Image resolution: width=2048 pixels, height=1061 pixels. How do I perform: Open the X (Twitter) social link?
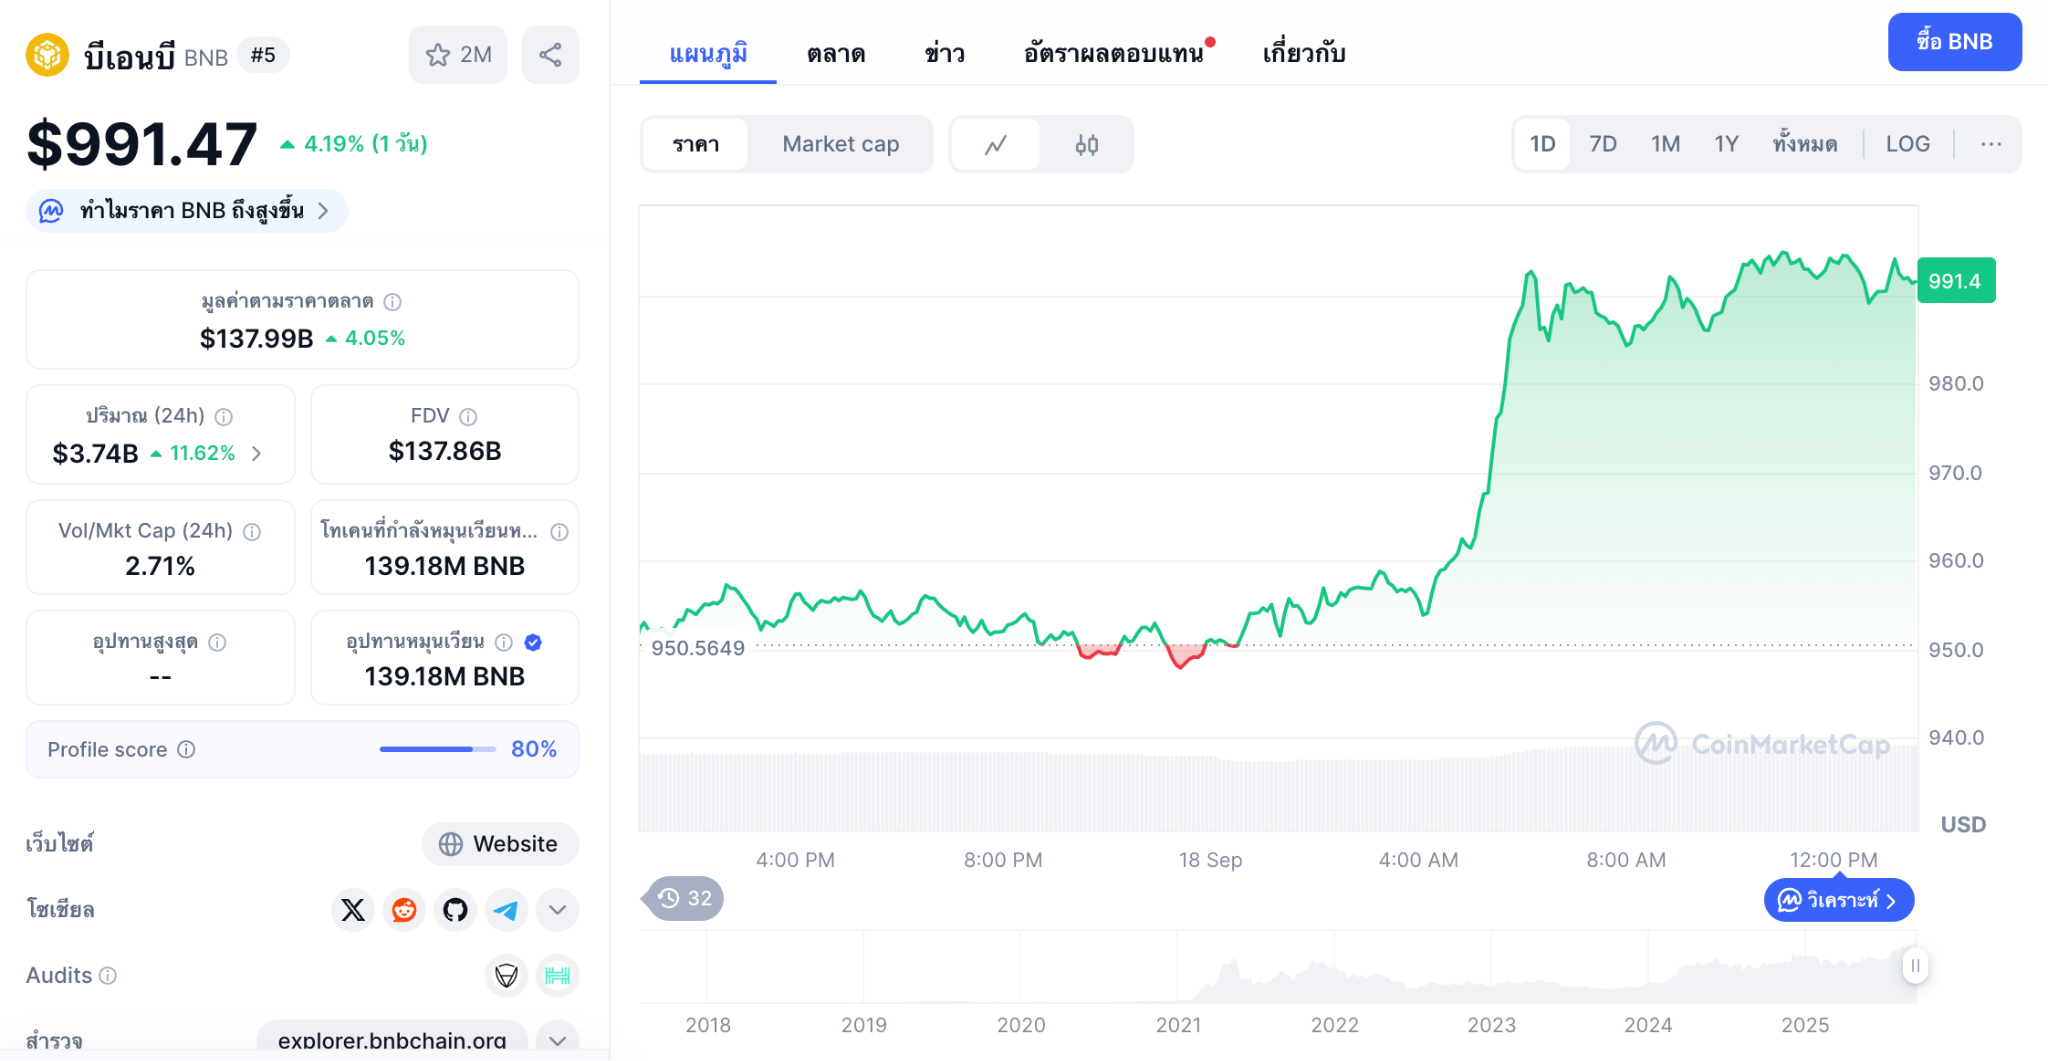click(x=353, y=910)
